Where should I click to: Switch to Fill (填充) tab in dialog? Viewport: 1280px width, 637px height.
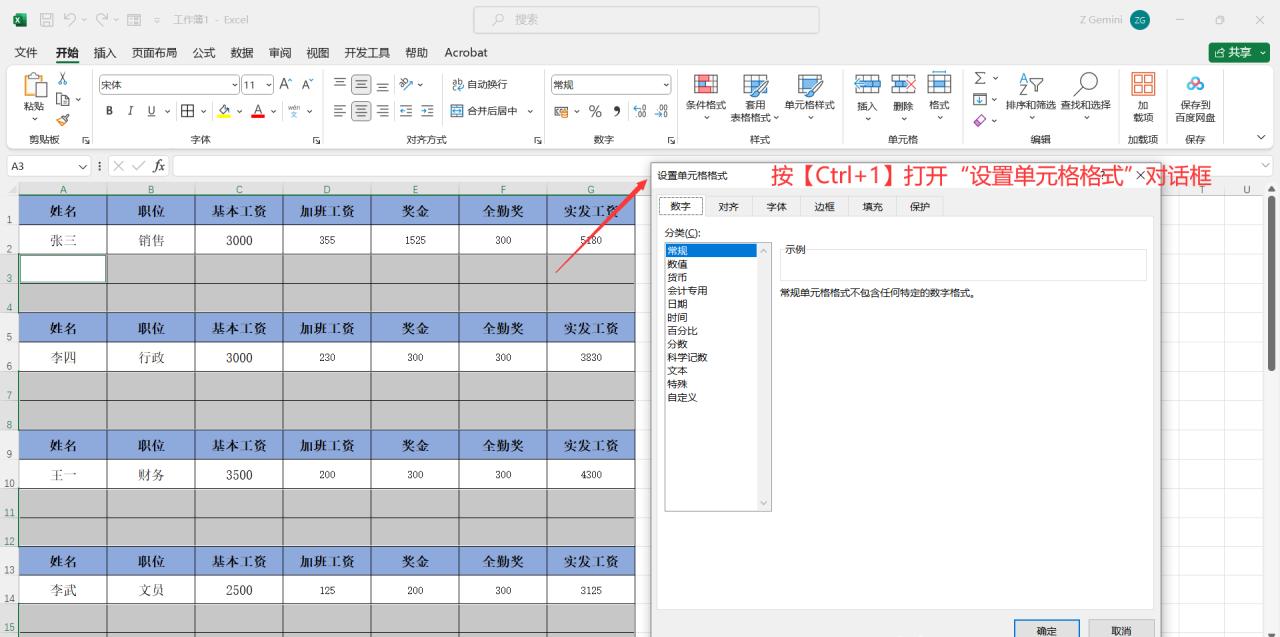(x=872, y=206)
